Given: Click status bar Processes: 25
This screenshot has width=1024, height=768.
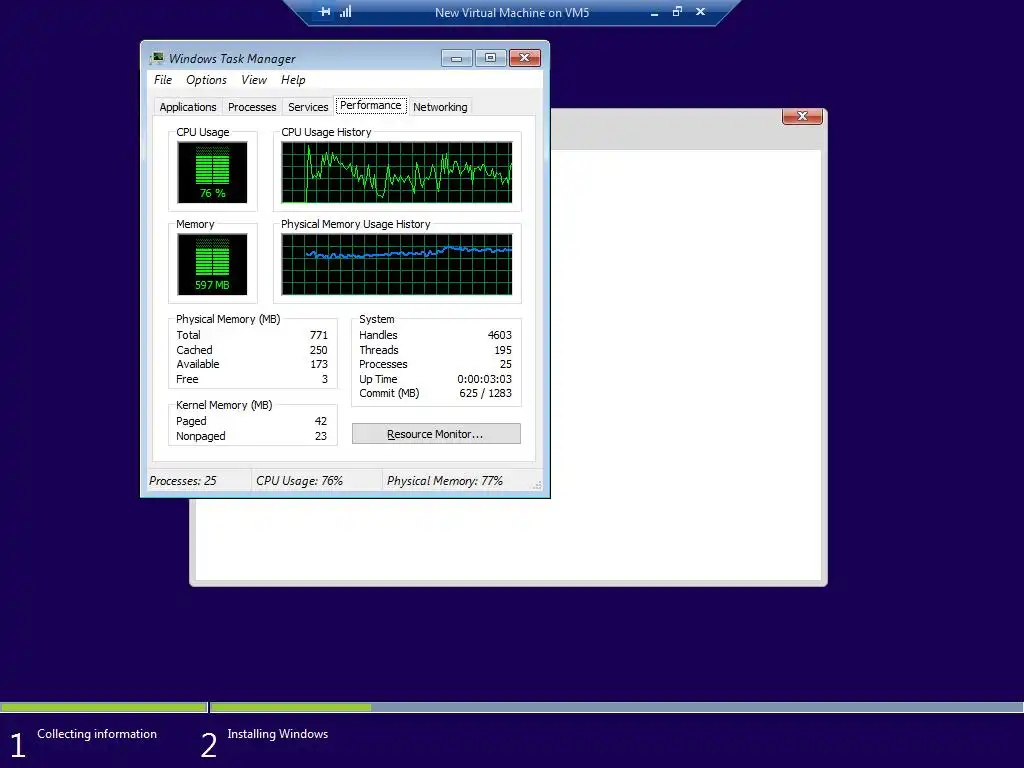Looking at the screenshot, I should click(x=183, y=481).
